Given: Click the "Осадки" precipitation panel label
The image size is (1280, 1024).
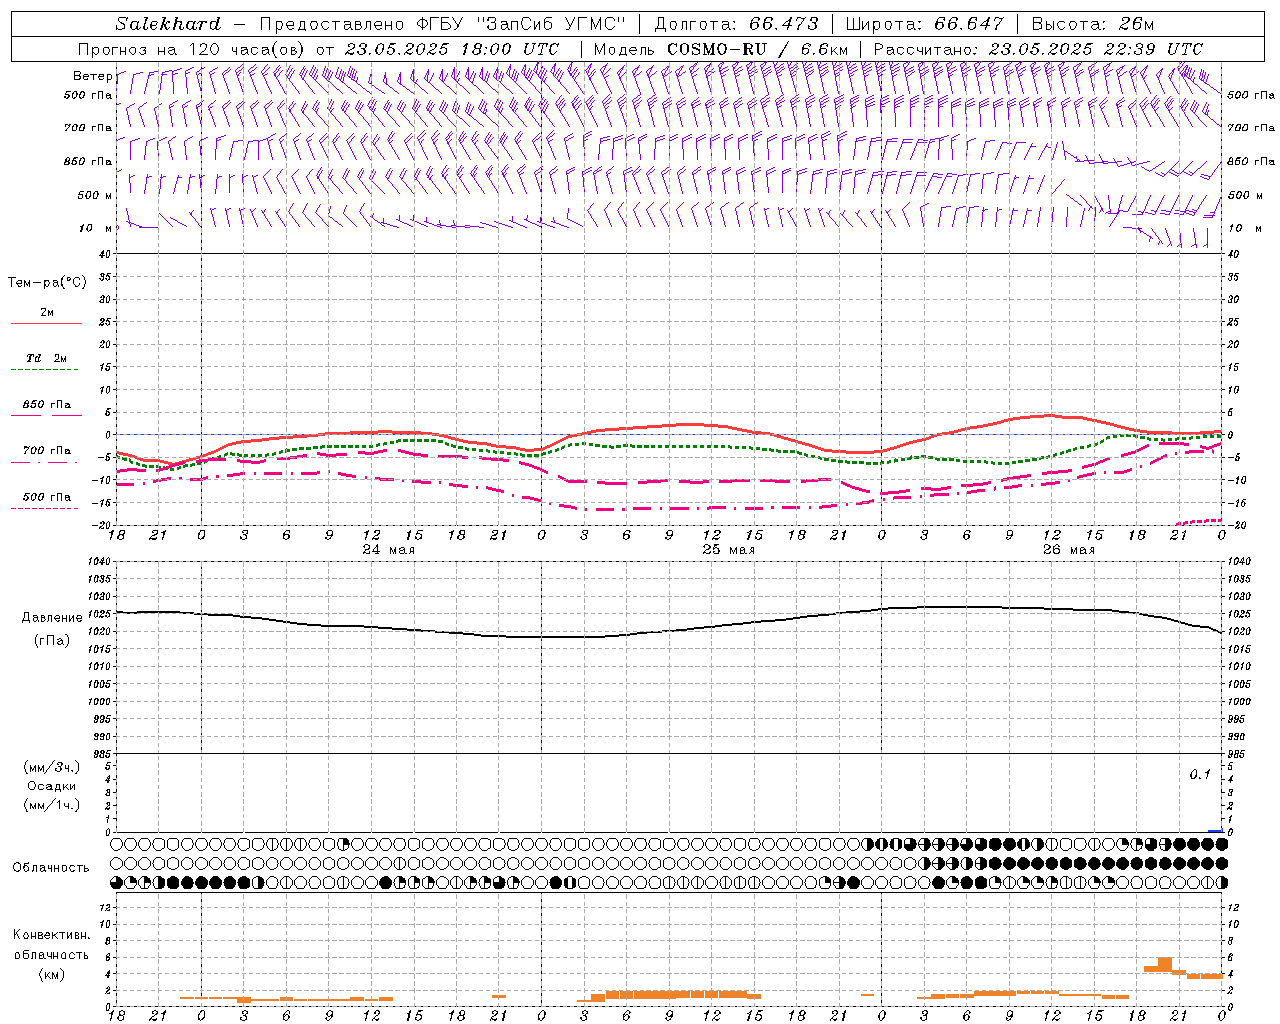Looking at the screenshot, I should pyautogui.click(x=52, y=786).
